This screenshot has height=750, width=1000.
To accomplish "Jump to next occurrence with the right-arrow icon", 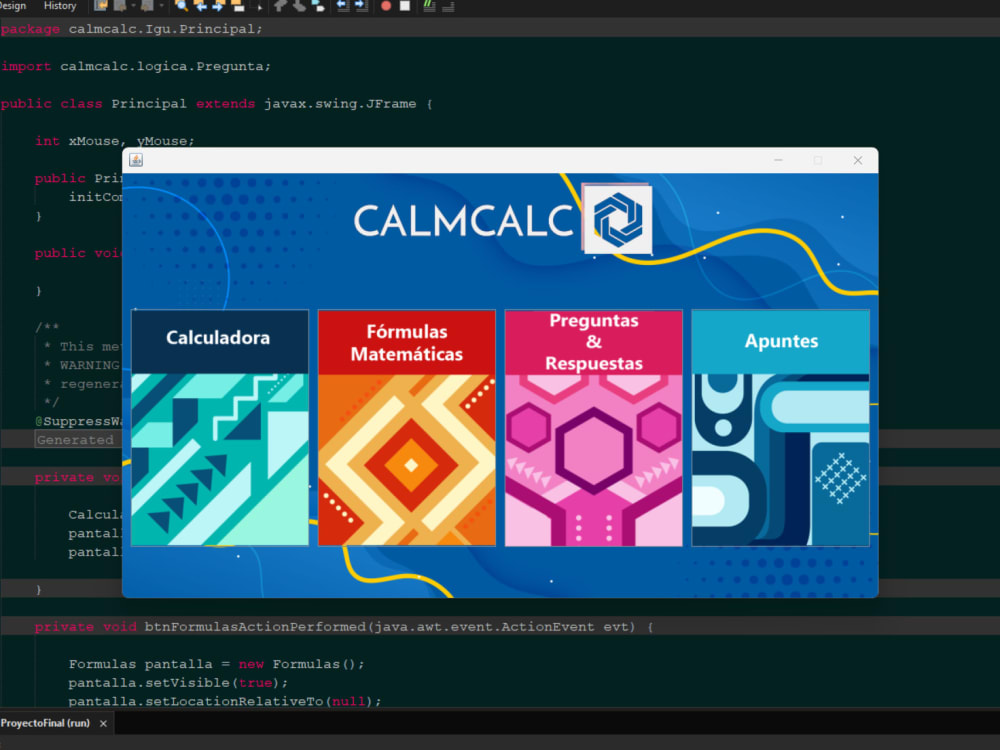I will 216,7.
